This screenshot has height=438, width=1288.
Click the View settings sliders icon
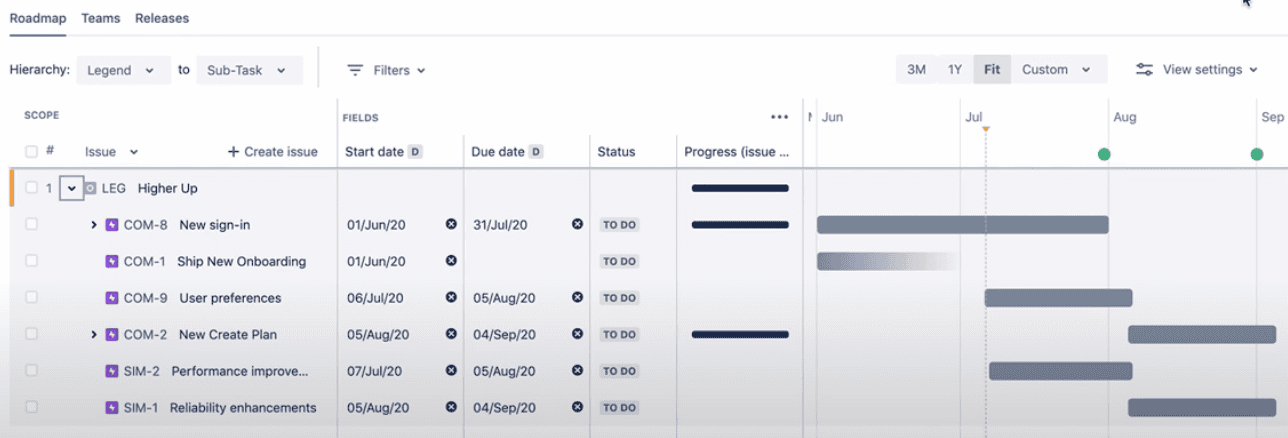[1145, 70]
